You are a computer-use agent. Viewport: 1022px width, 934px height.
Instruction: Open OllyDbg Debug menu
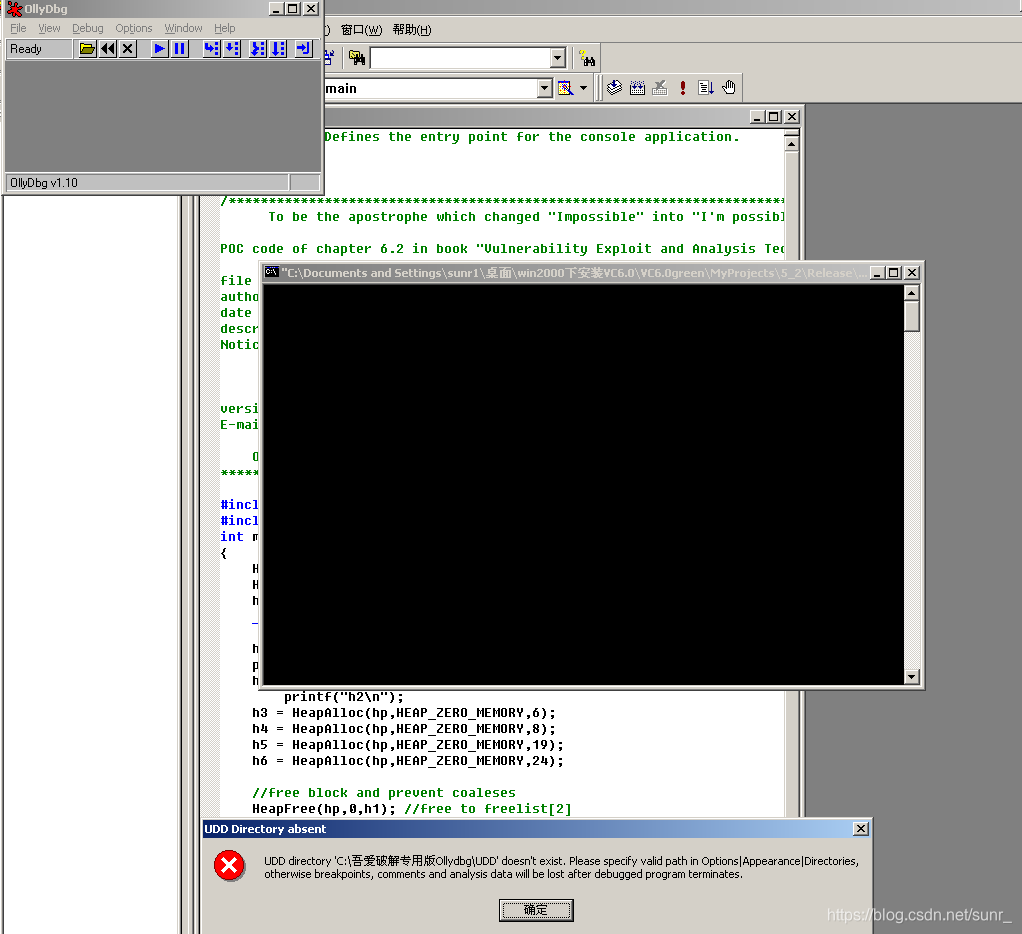87,28
